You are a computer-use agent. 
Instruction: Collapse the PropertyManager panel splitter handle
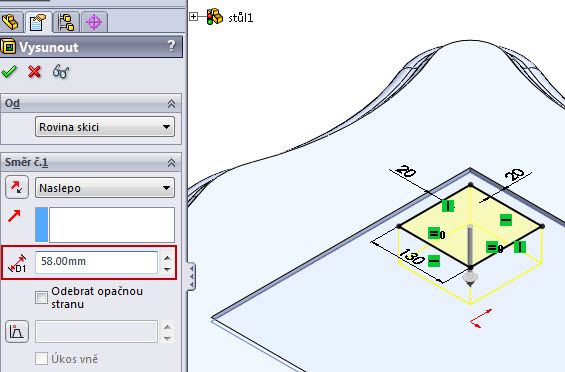point(191,276)
